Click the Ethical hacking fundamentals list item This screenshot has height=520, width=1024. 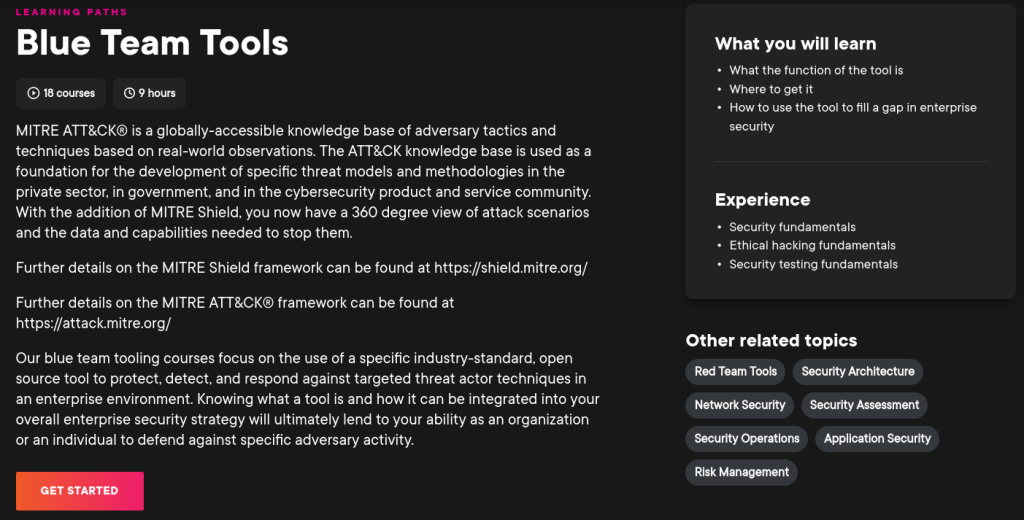point(812,246)
